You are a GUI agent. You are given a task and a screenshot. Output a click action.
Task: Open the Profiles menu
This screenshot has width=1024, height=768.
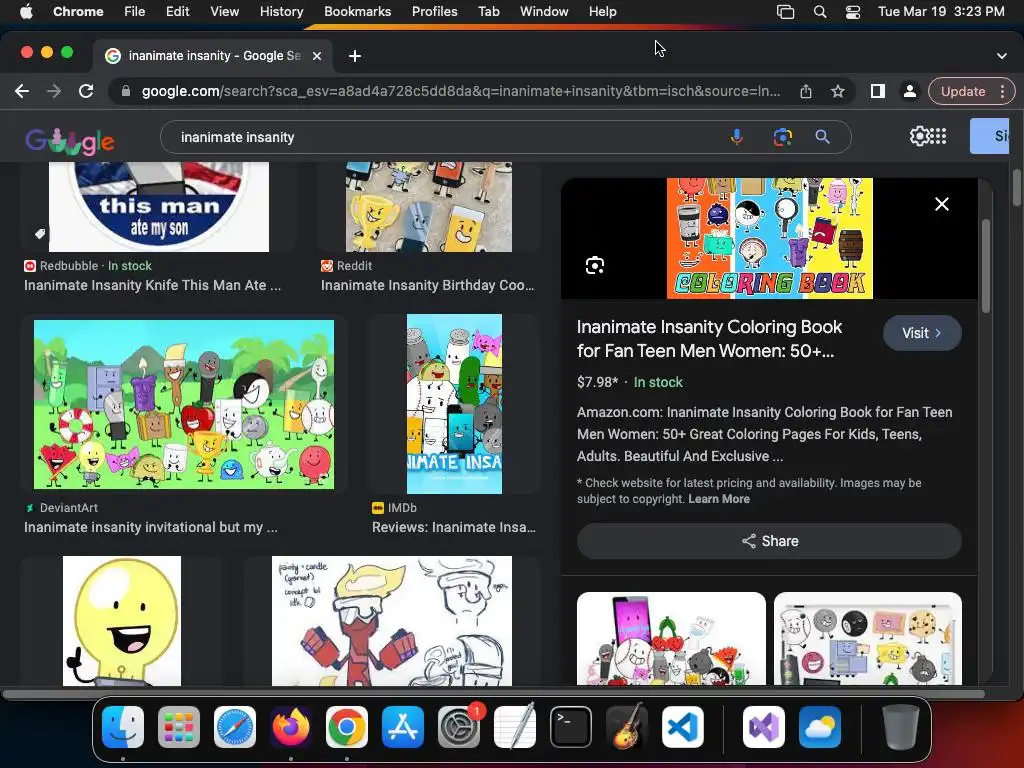(x=434, y=12)
